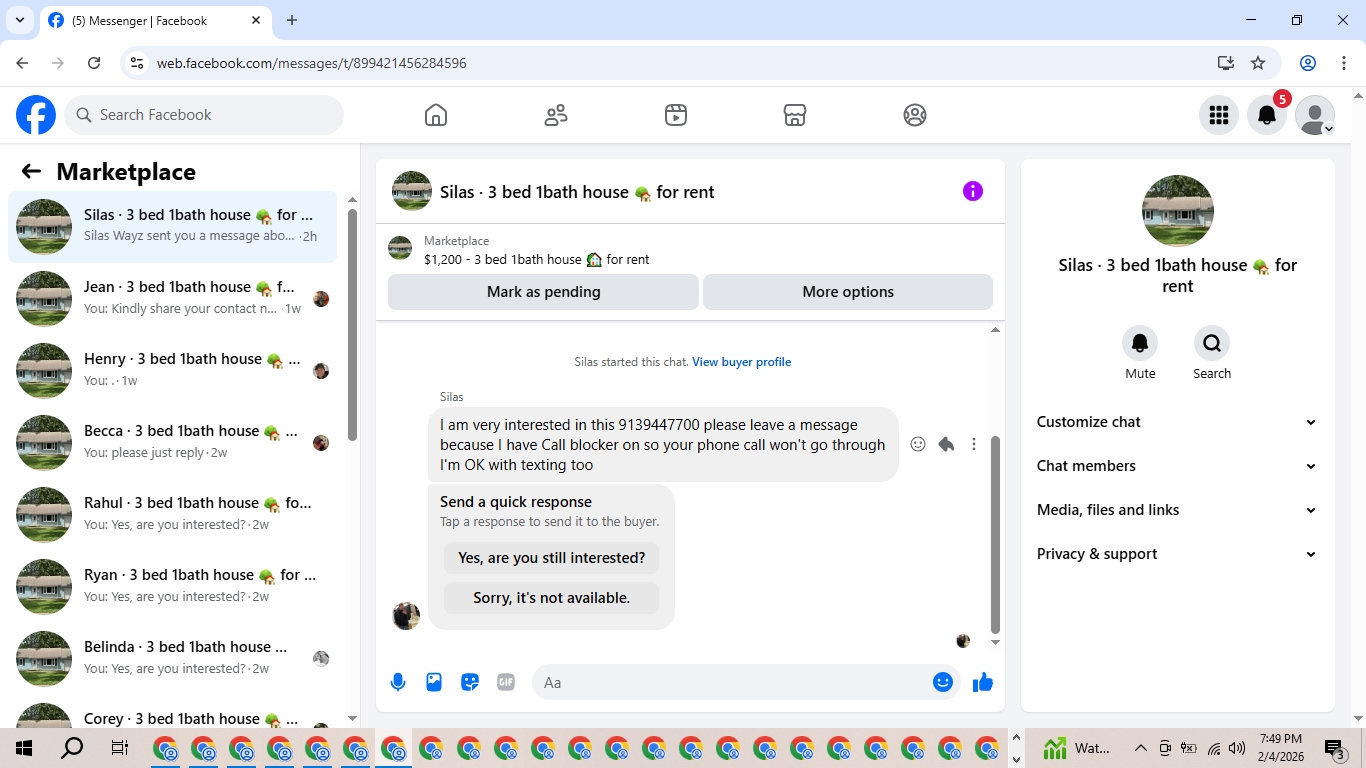Open Silas 3 bed 1bath house conversation

(x=172, y=227)
